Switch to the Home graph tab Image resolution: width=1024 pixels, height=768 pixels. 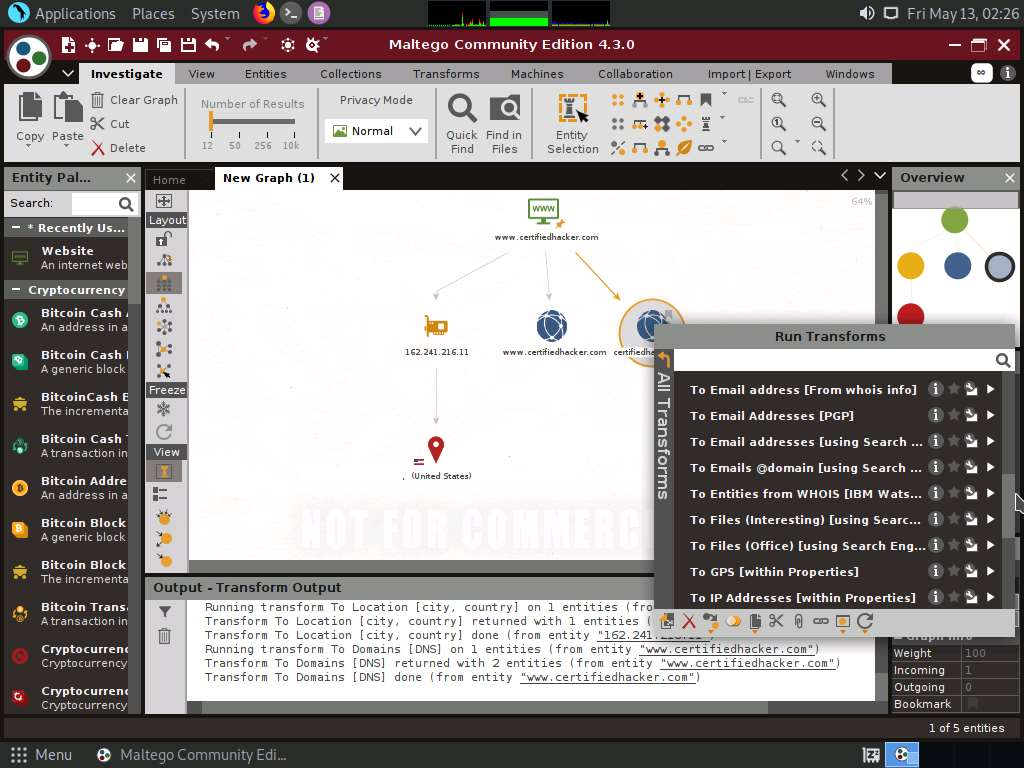pyautogui.click(x=169, y=180)
